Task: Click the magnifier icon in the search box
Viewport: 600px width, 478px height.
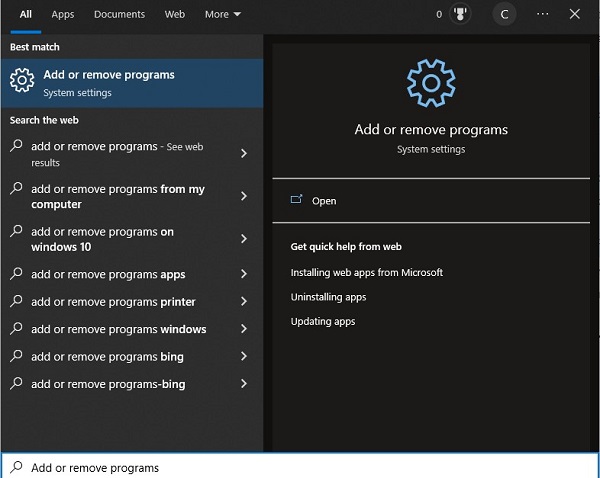Action: [x=16, y=467]
